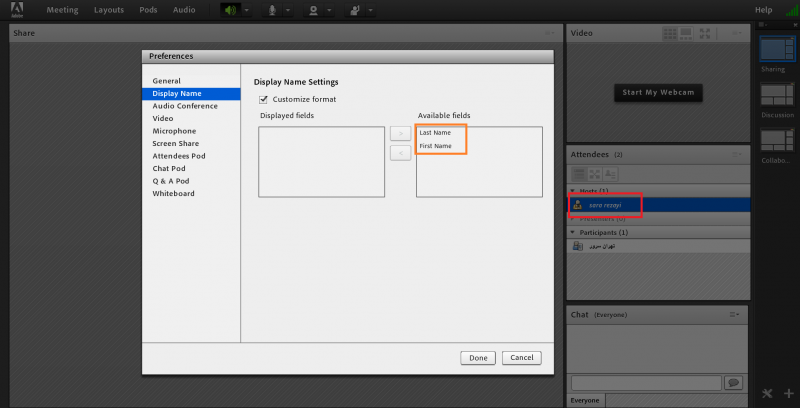
Task: Click the microphone icon in top bar
Action: tap(271, 10)
